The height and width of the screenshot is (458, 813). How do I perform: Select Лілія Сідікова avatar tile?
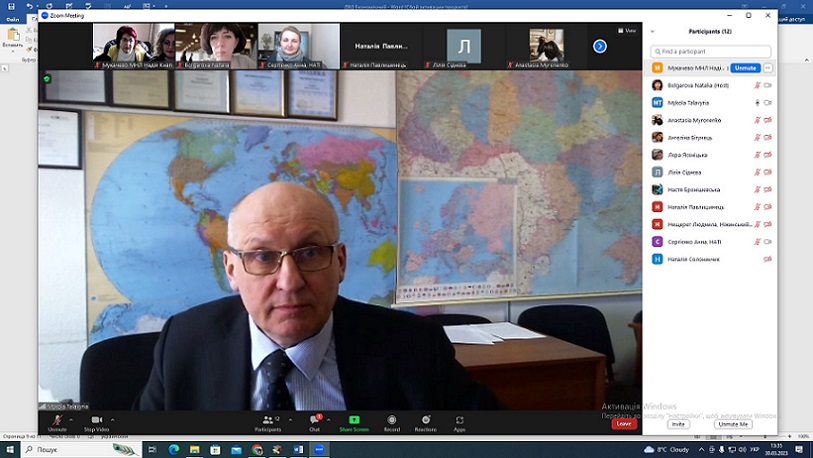(x=464, y=46)
